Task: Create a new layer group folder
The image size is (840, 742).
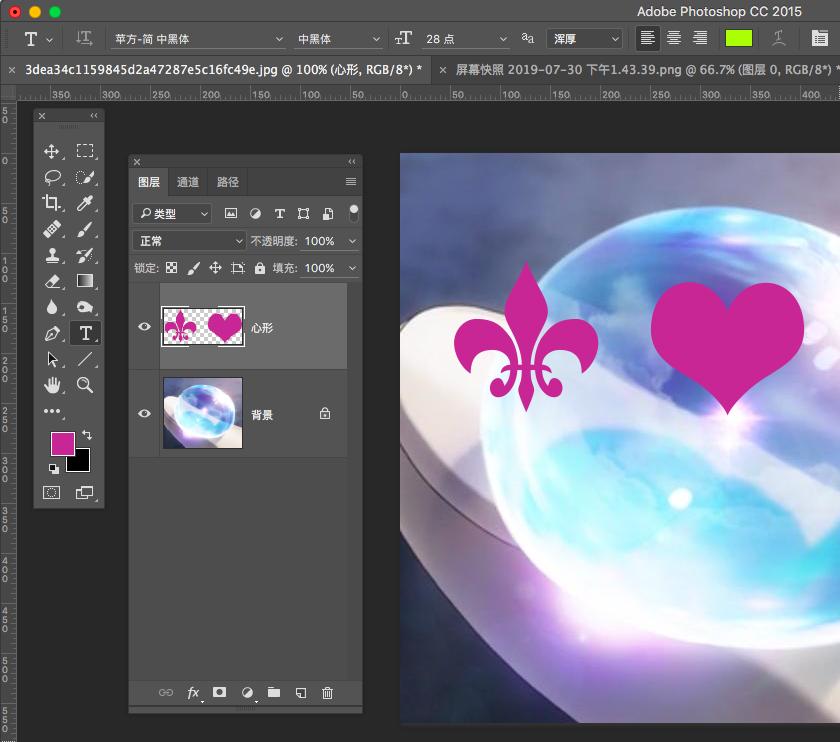Action: [x=273, y=693]
